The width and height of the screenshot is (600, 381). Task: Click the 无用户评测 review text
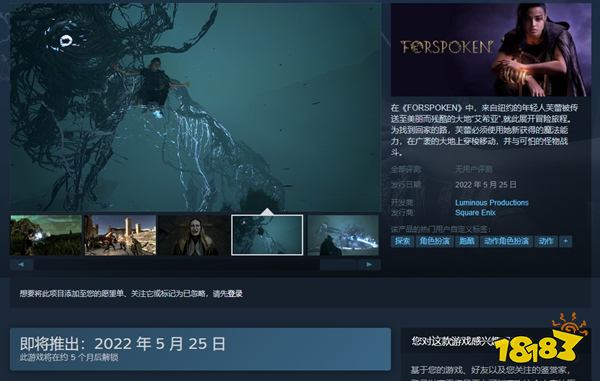tap(473, 169)
